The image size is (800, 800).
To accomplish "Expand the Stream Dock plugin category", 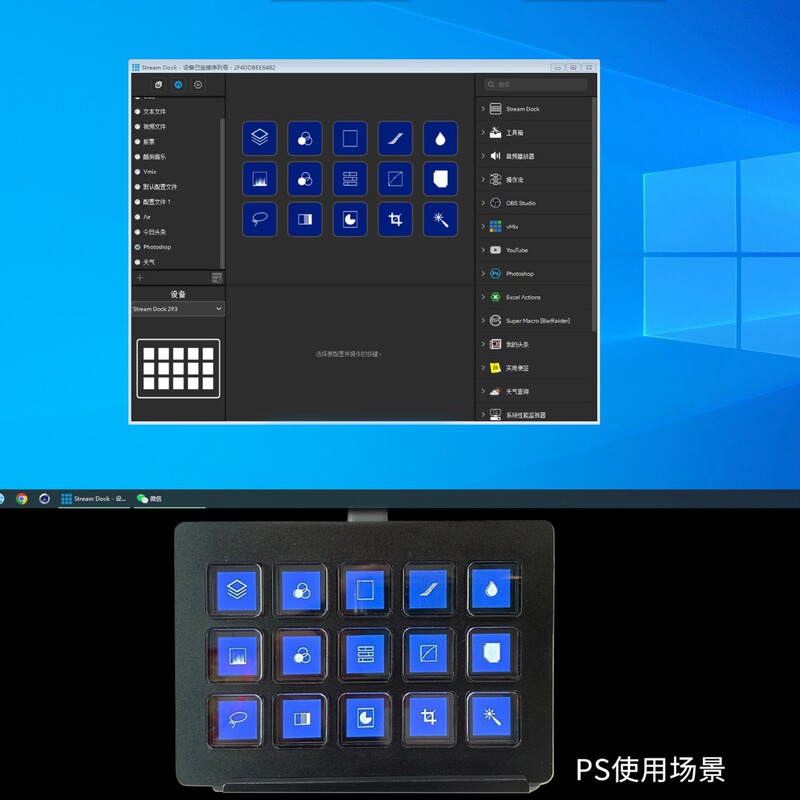I will (x=483, y=109).
